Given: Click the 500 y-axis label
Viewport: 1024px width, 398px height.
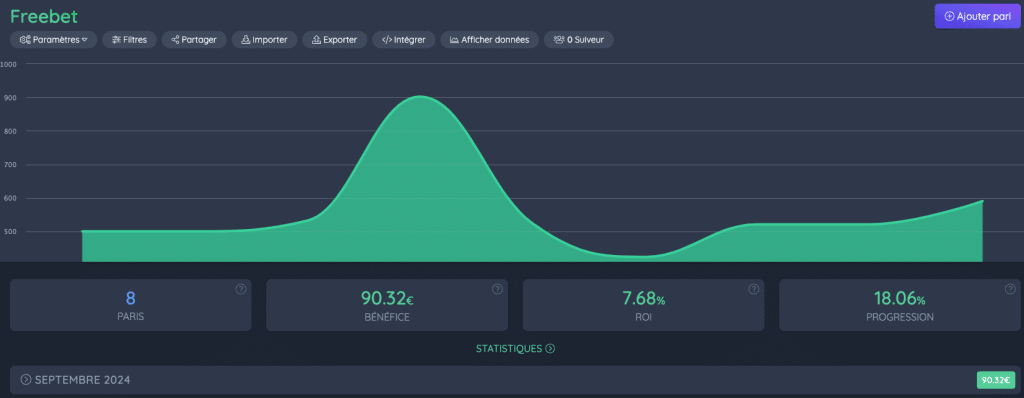Looking at the screenshot, I should click(x=10, y=231).
